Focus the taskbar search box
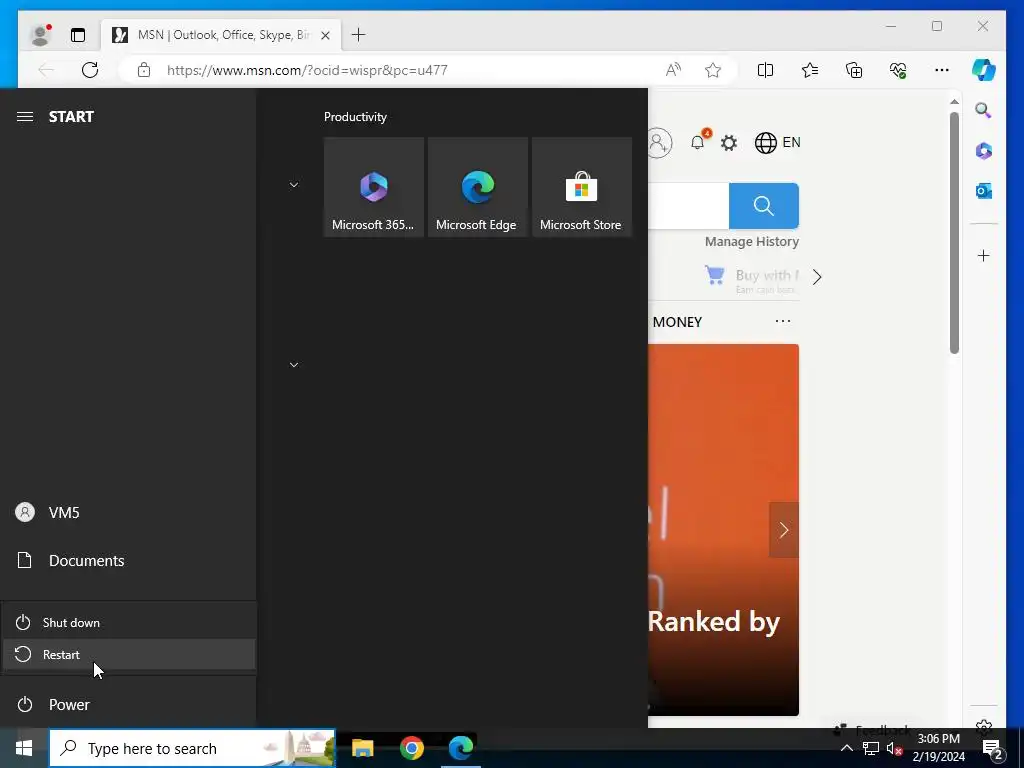 tap(192, 748)
